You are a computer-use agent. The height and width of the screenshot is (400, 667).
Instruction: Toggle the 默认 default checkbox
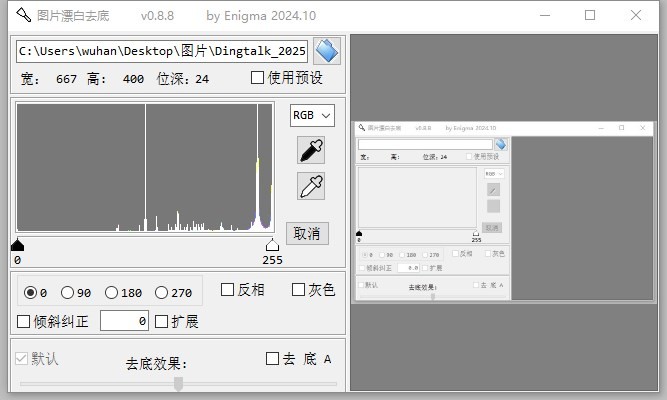(21, 359)
